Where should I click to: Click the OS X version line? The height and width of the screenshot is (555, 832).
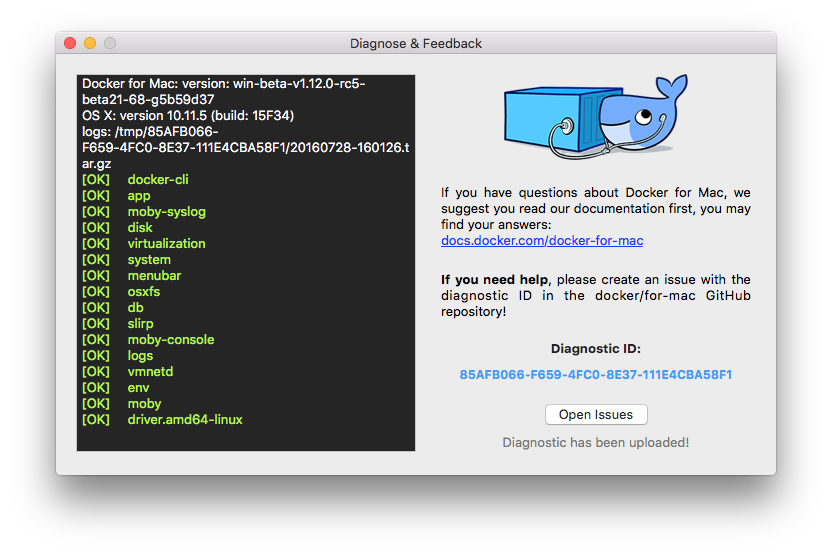coord(188,116)
